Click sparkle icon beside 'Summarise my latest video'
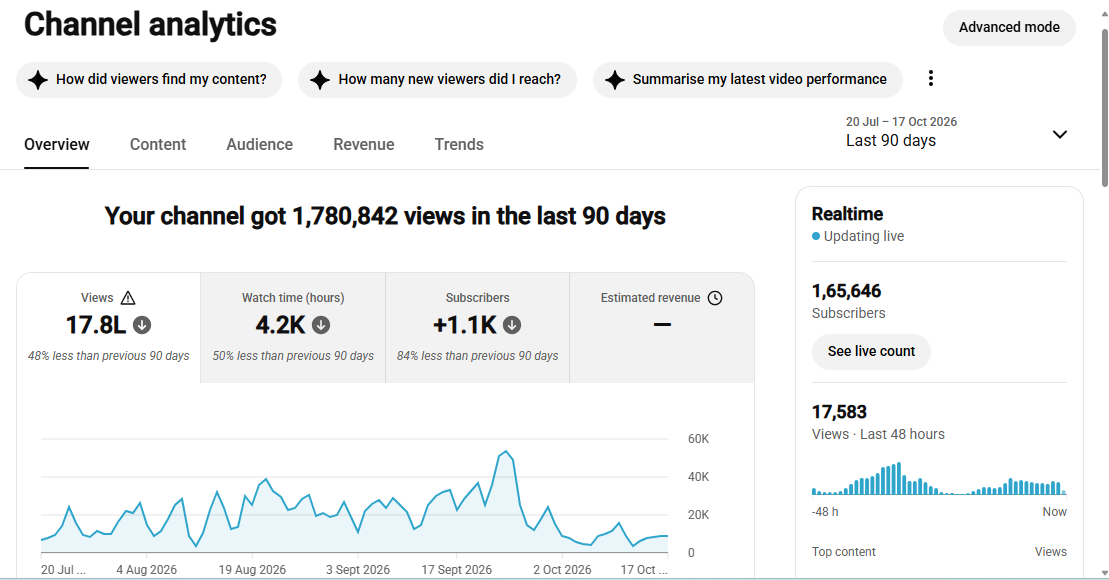Screen dimensions: 1109x580 pos(615,80)
